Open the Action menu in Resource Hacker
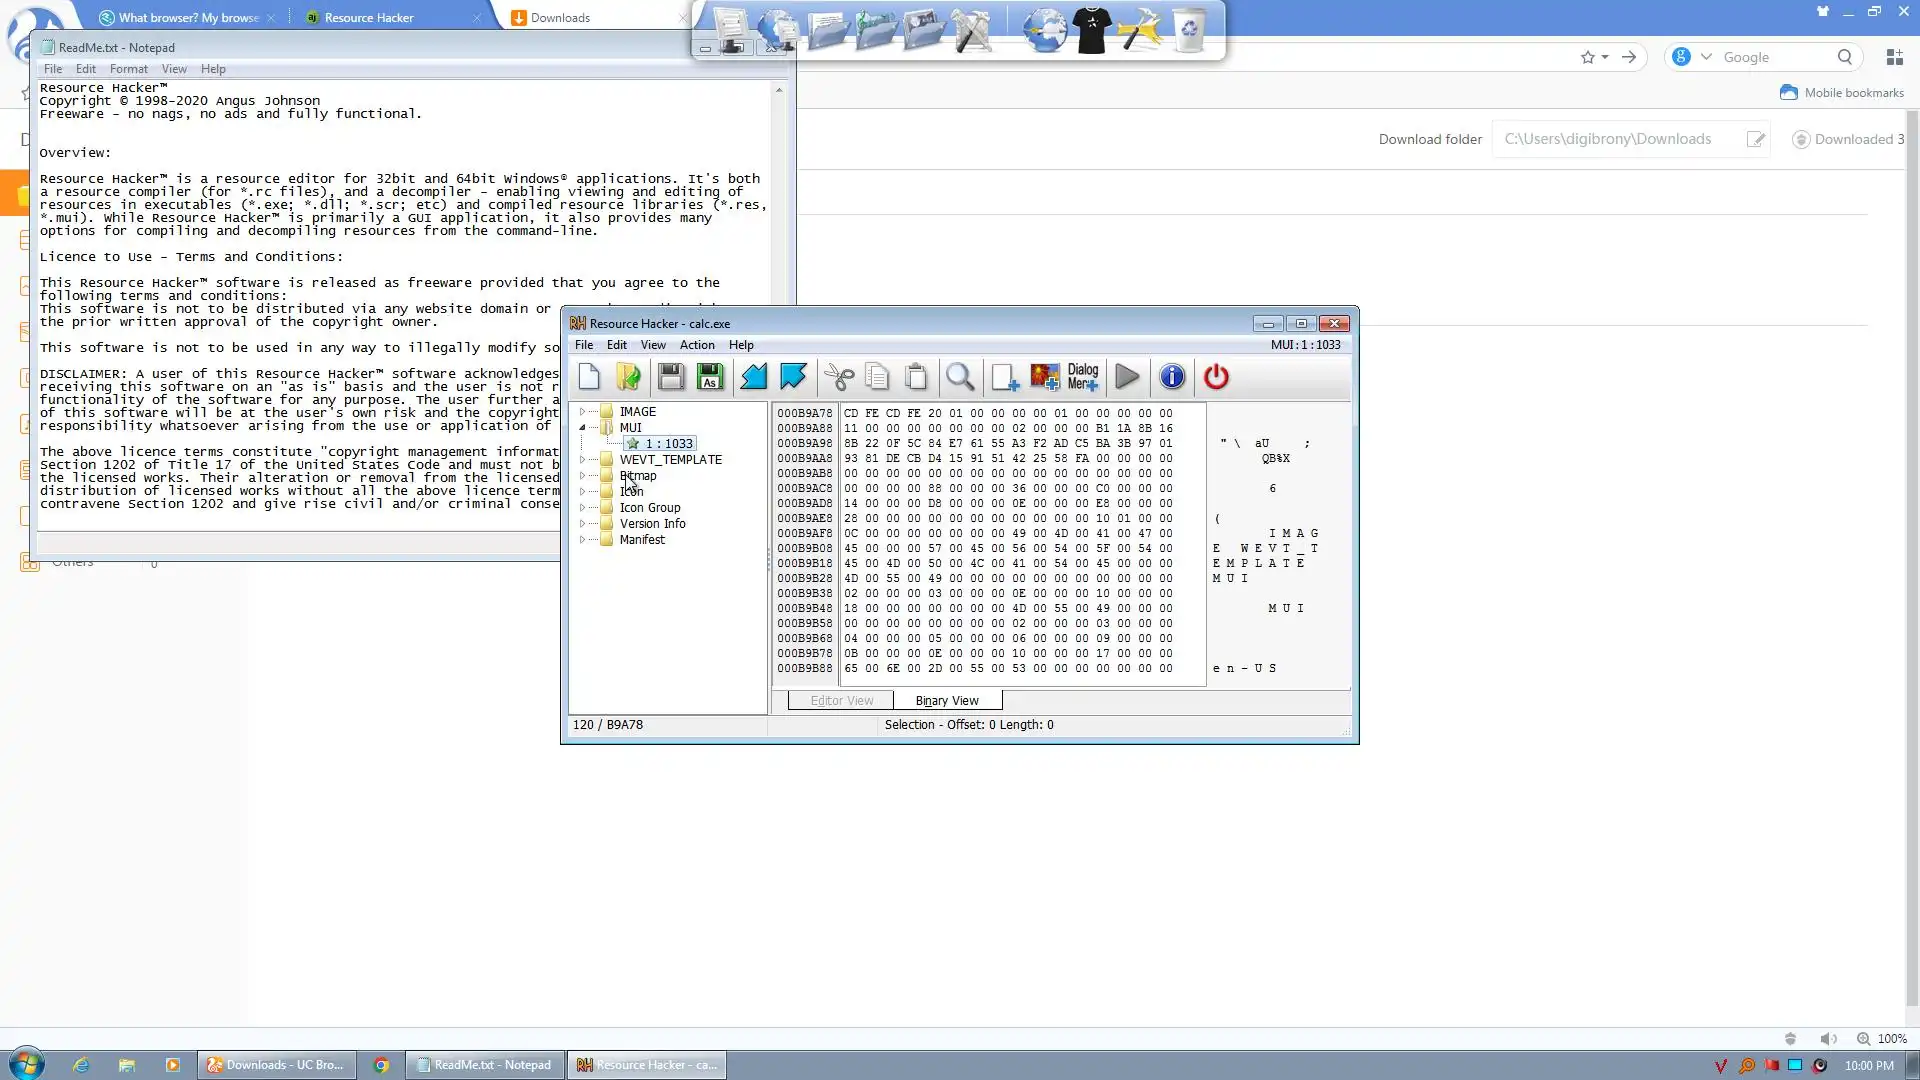Image resolution: width=1920 pixels, height=1080 pixels. [697, 345]
